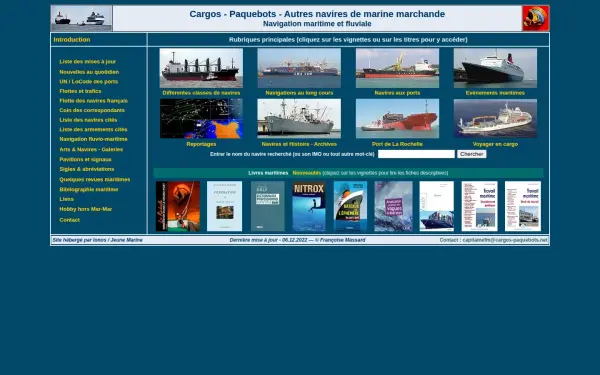Open the container ship Navigations au long cours thumbnail

(x=299, y=68)
